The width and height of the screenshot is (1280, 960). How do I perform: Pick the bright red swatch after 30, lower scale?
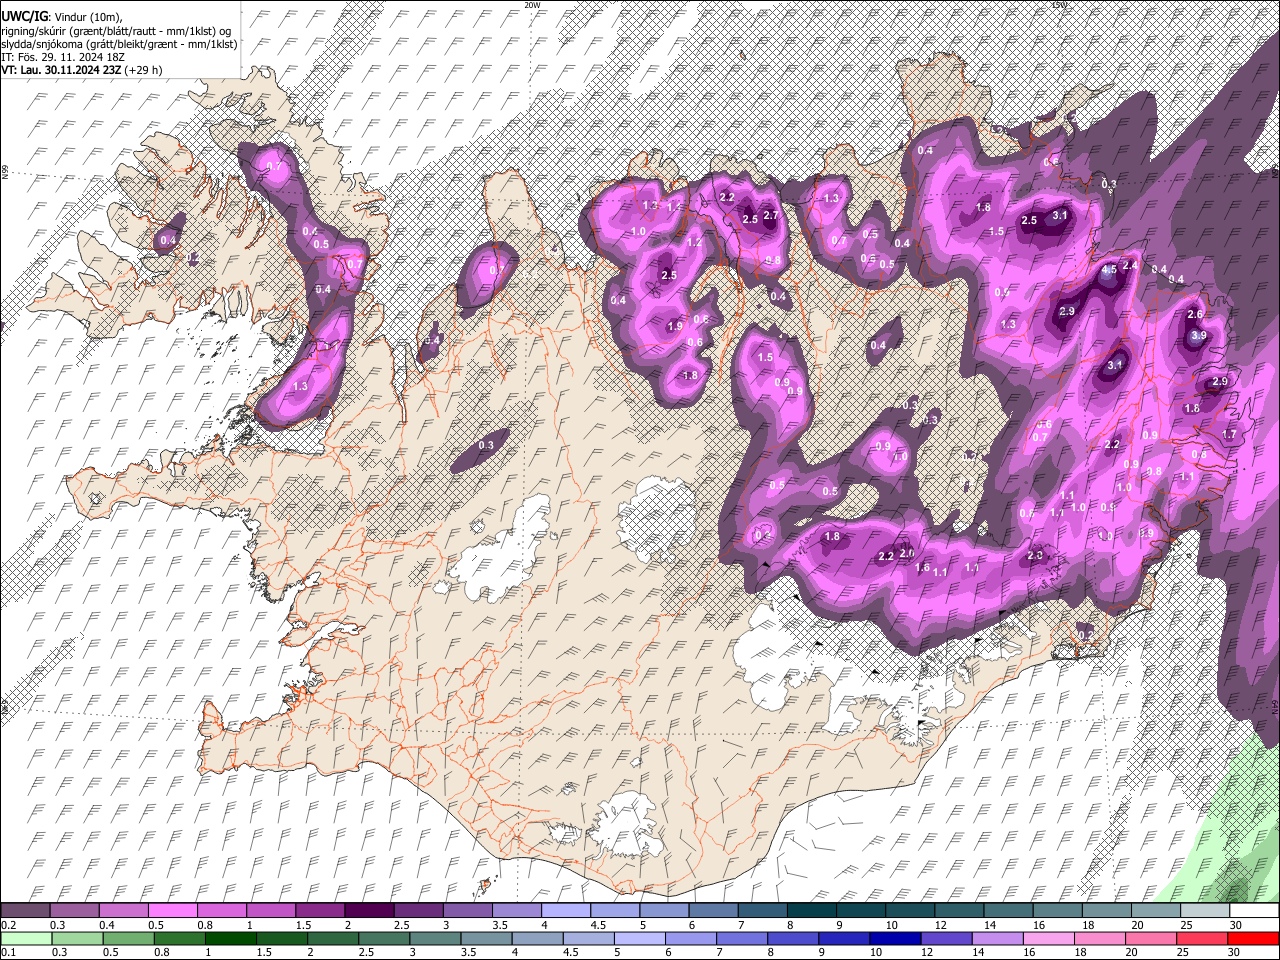click(x=1255, y=938)
